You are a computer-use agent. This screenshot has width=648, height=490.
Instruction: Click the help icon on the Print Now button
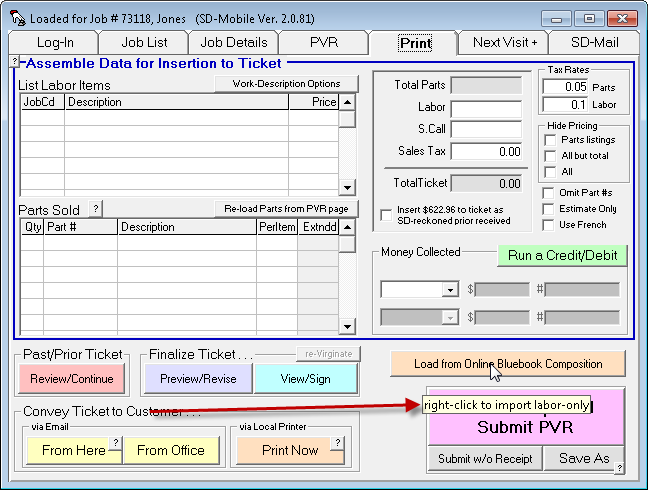338,443
